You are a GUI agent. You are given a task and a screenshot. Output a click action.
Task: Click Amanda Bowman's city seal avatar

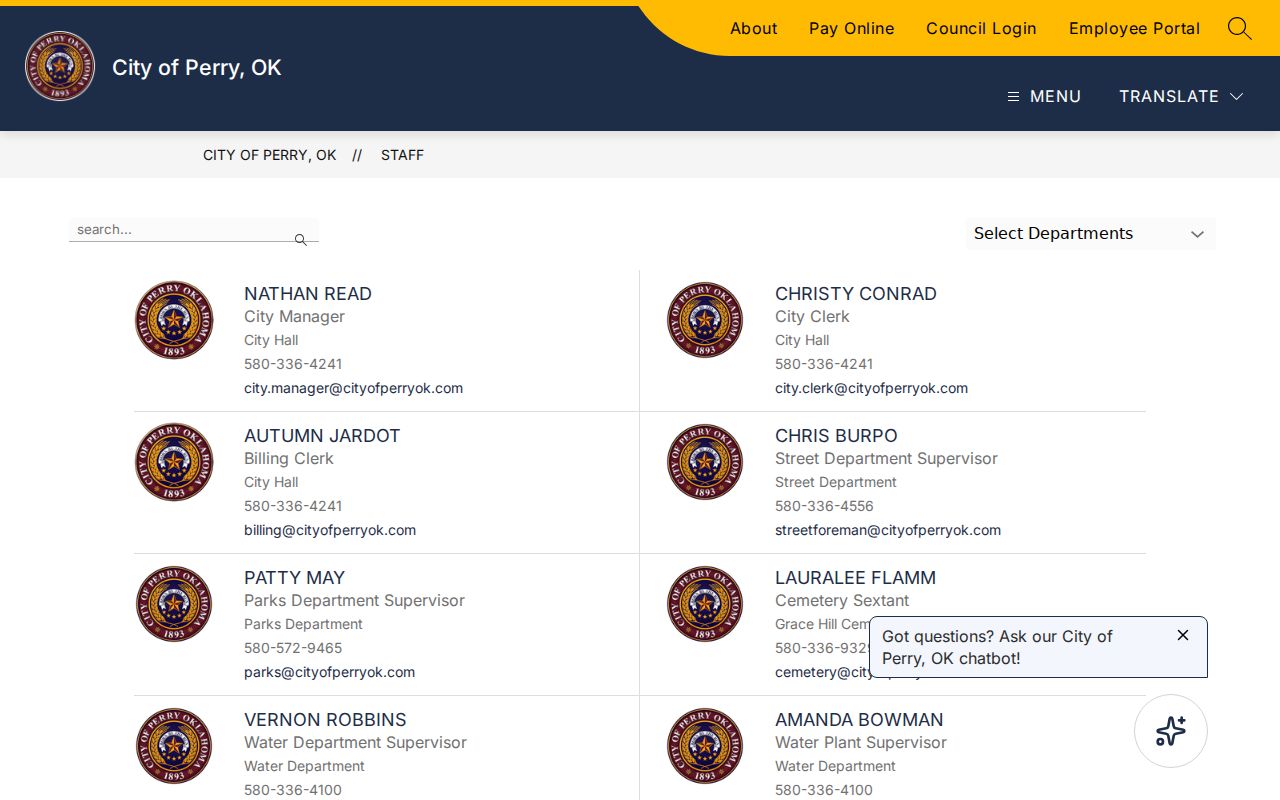pos(705,746)
